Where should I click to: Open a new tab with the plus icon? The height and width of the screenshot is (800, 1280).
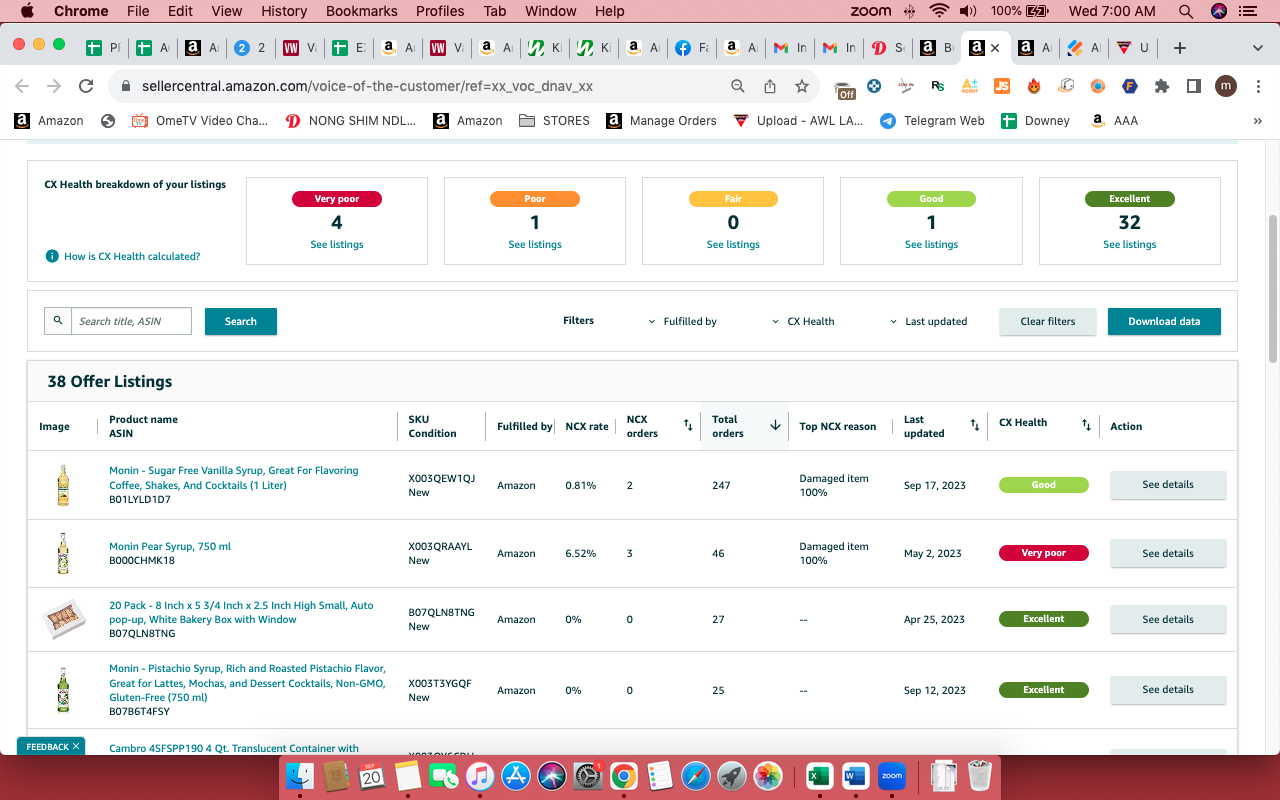(1180, 48)
